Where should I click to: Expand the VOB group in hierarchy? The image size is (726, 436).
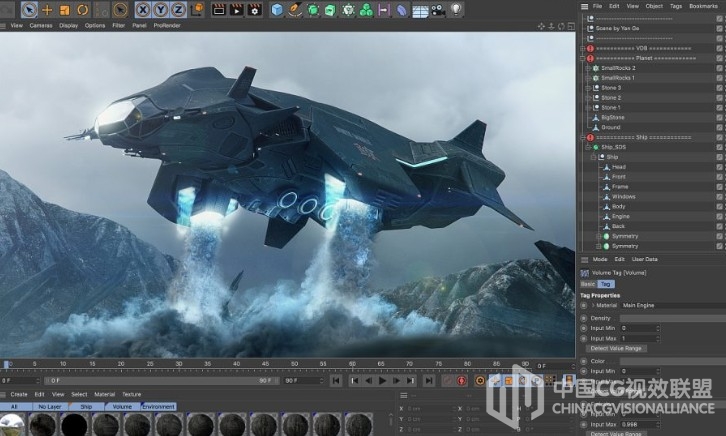583,48
